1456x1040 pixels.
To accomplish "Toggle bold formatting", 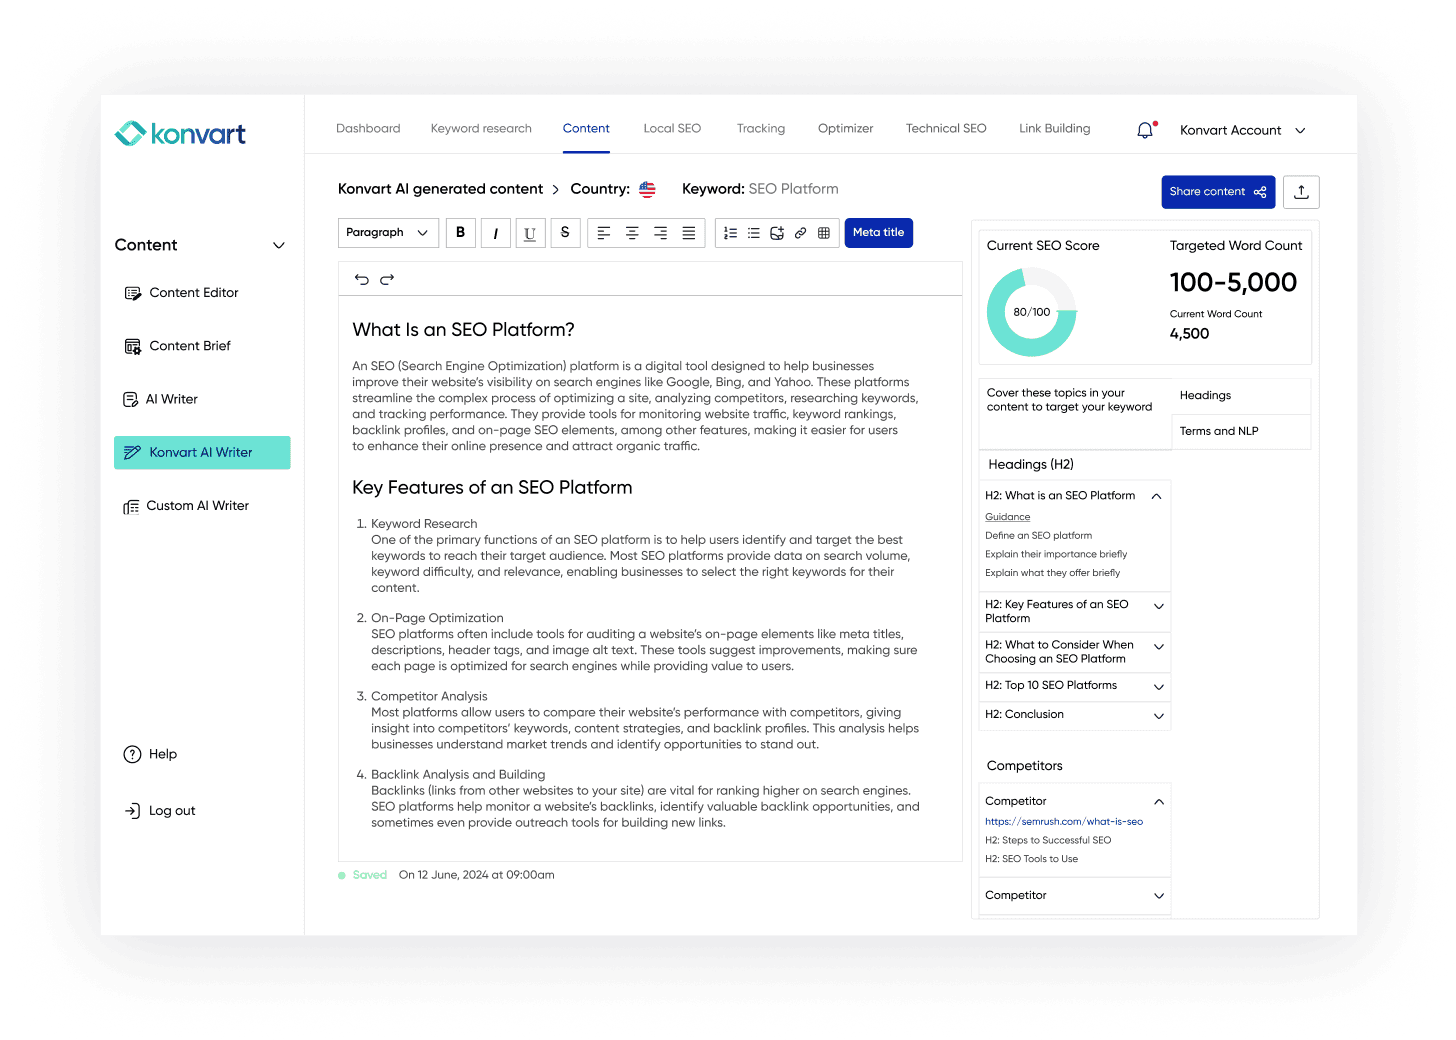I will pyautogui.click(x=460, y=232).
